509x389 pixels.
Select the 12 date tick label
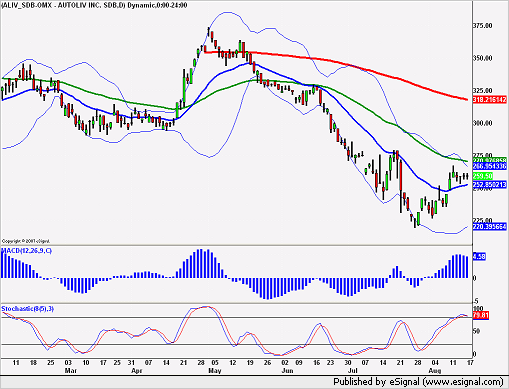[233, 362]
